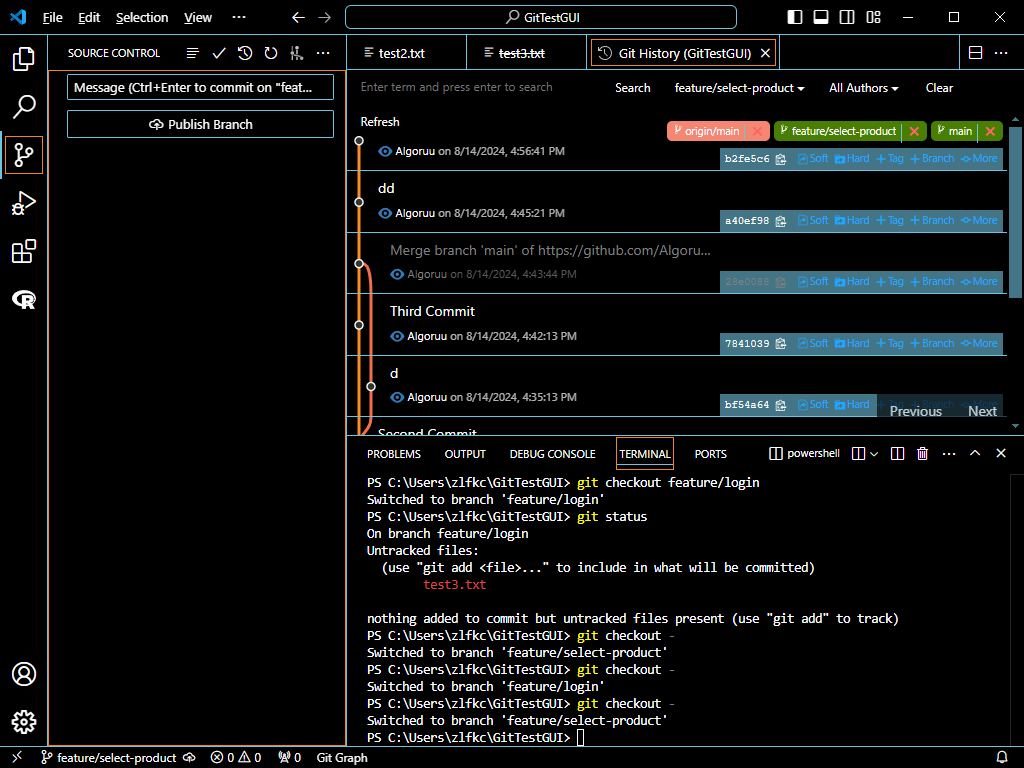Image resolution: width=1024 pixels, height=768 pixels.
Task: Copy hash 7841039 to clipboard icon
Action: pyautogui.click(x=780, y=344)
